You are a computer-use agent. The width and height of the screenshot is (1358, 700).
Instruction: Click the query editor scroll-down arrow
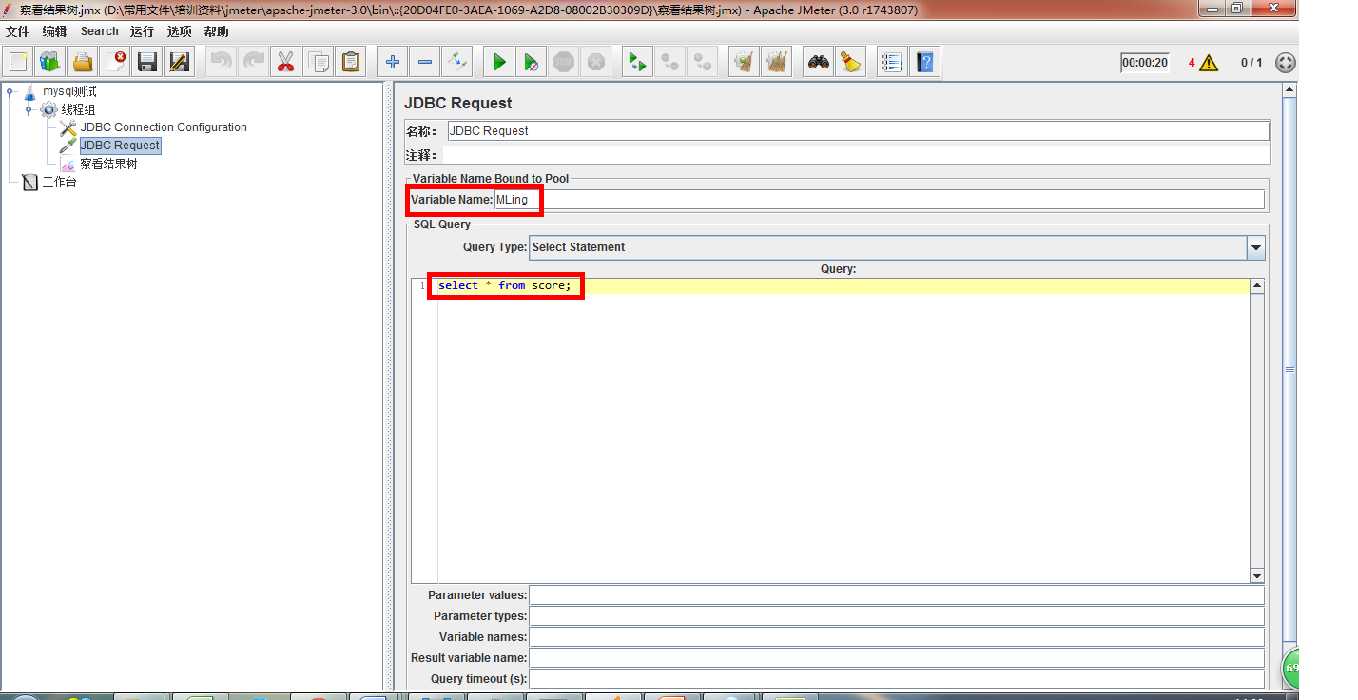pyautogui.click(x=1257, y=575)
